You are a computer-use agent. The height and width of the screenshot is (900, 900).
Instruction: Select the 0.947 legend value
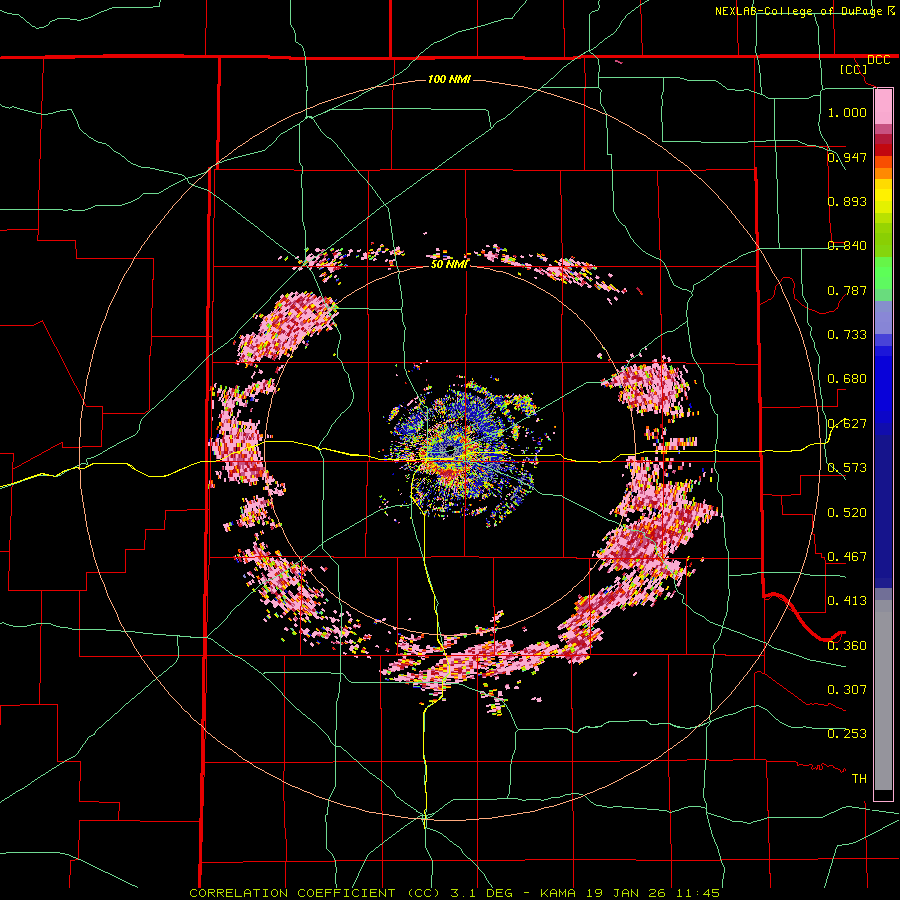(x=847, y=157)
